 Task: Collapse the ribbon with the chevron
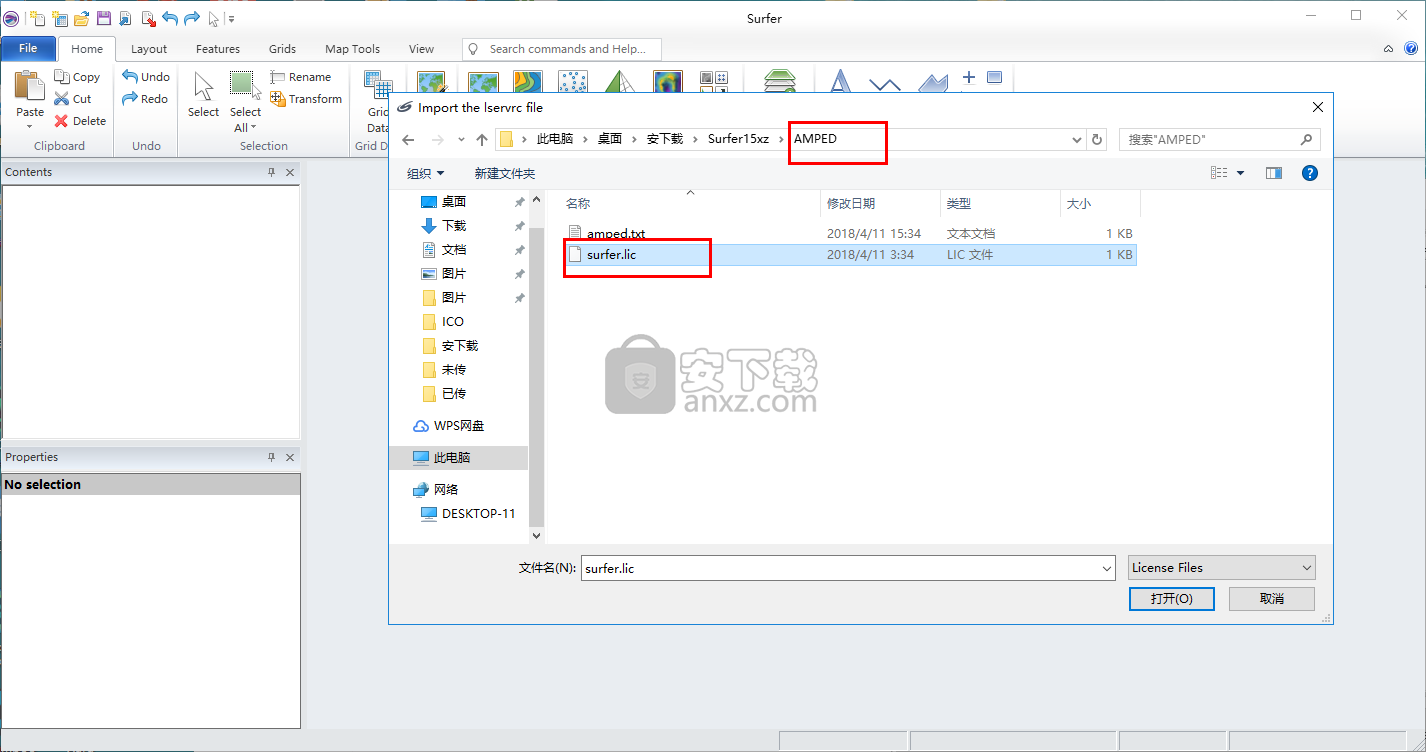tap(1388, 48)
